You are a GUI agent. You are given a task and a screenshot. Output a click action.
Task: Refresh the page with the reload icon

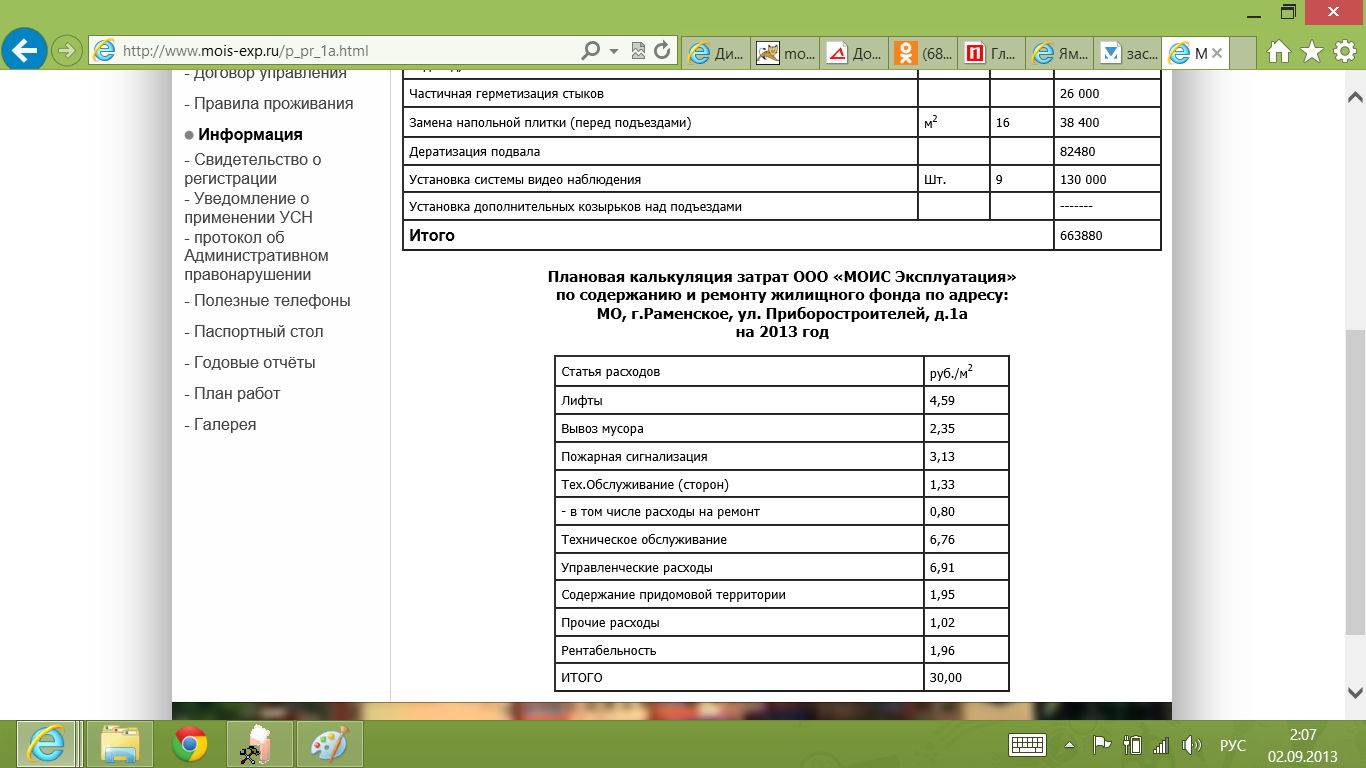point(662,50)
